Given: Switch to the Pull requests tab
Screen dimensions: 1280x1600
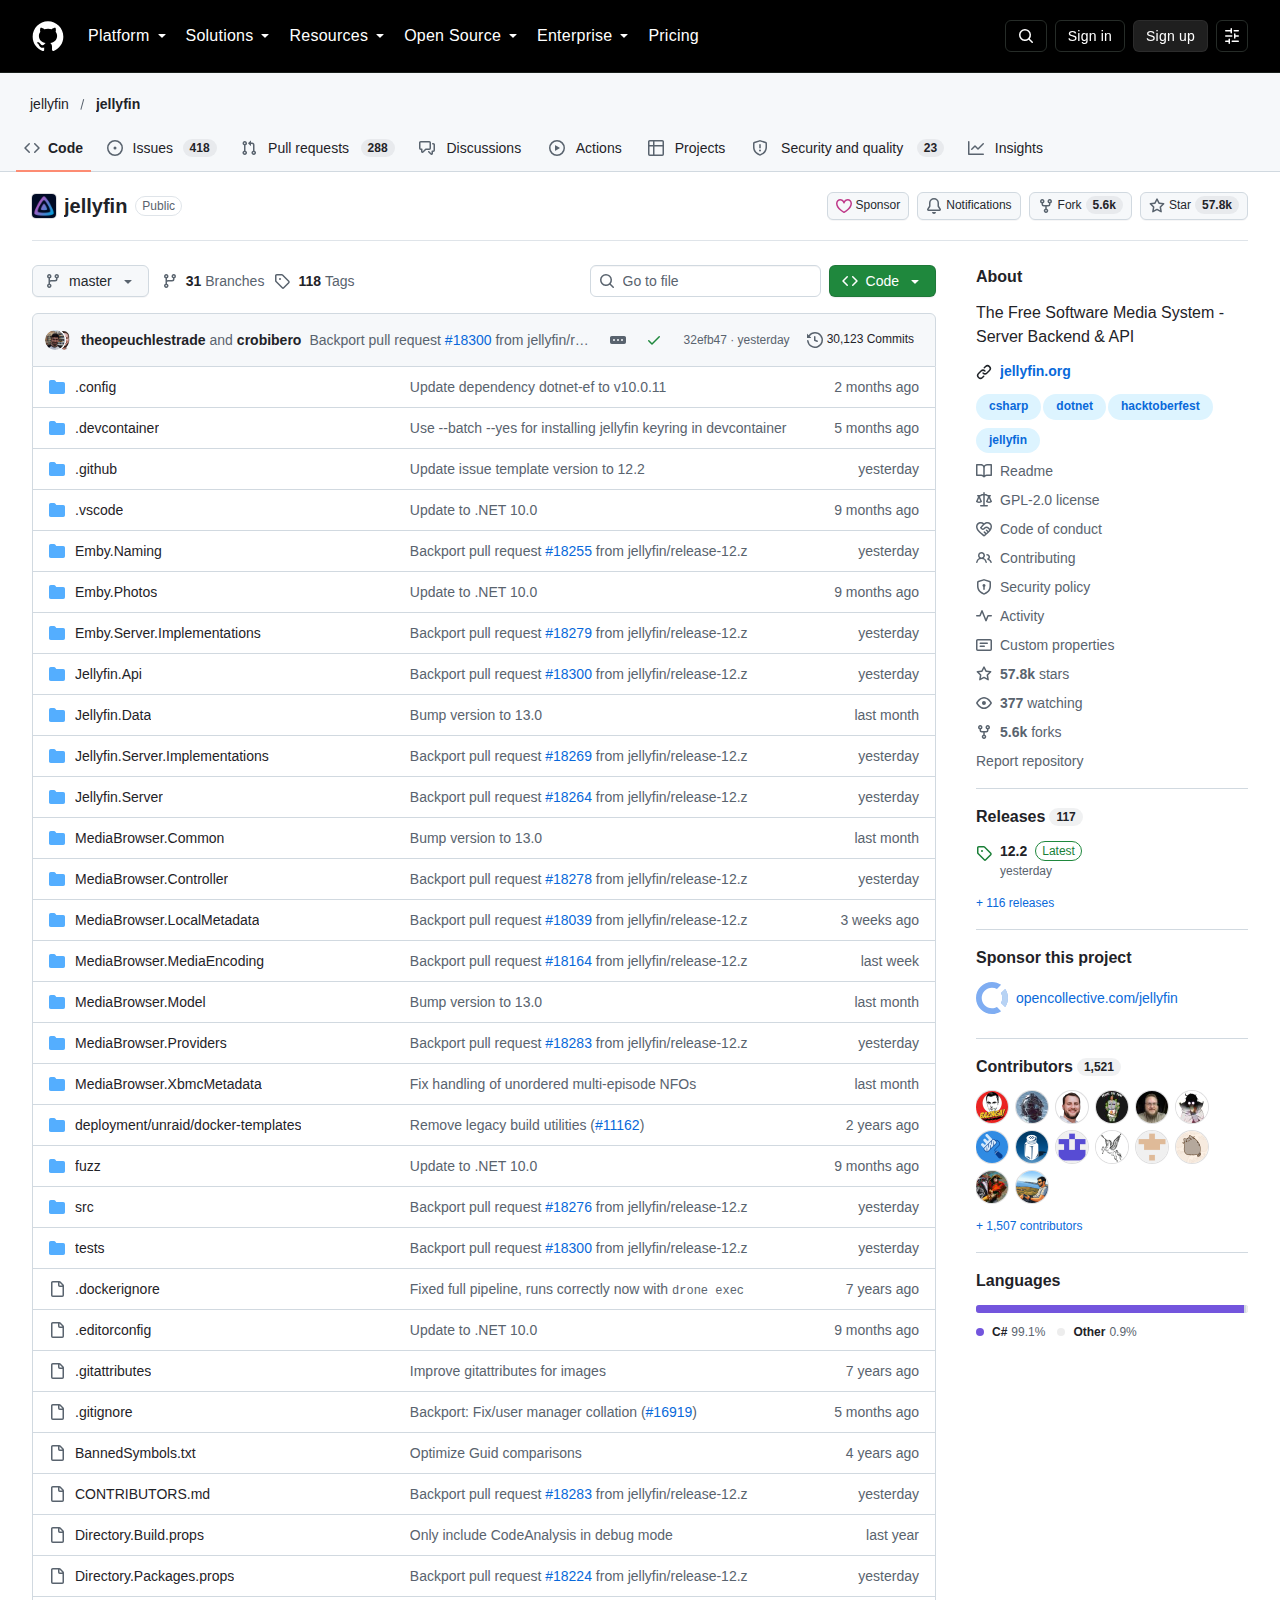Looking at the screenshot, I should pos(318,148).
